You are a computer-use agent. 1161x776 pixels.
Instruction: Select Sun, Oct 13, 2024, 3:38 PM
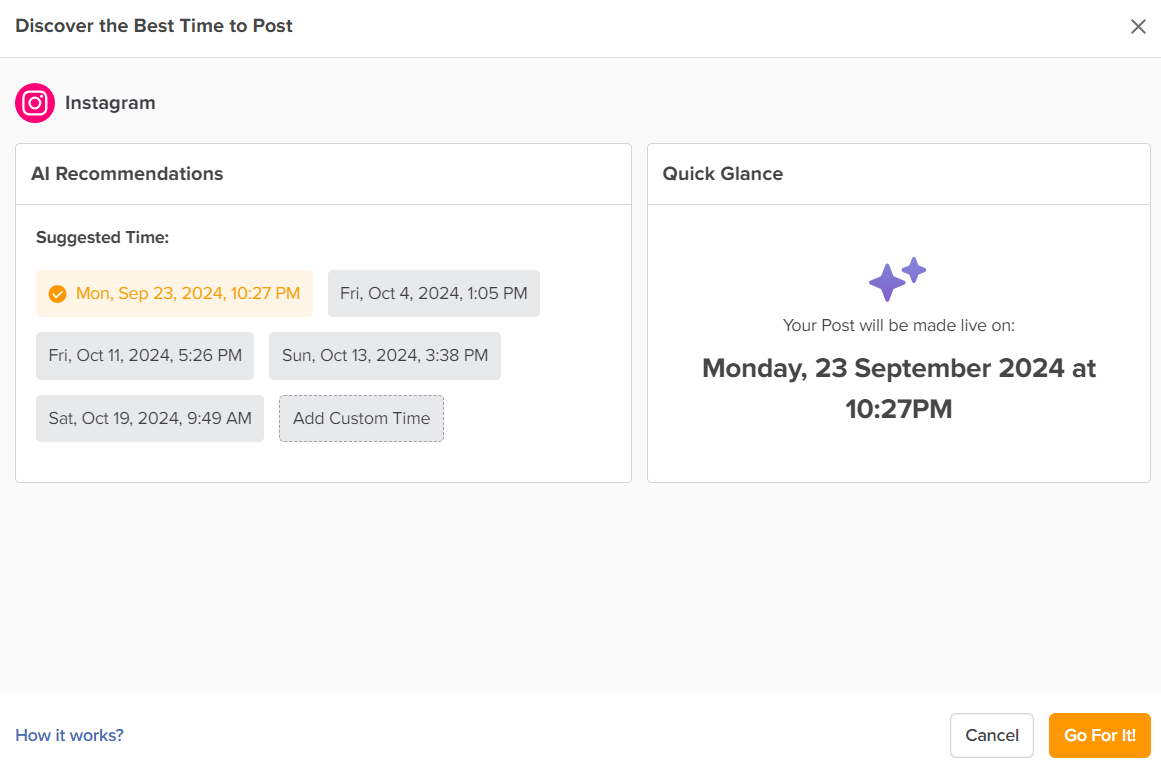pos(384,355)
